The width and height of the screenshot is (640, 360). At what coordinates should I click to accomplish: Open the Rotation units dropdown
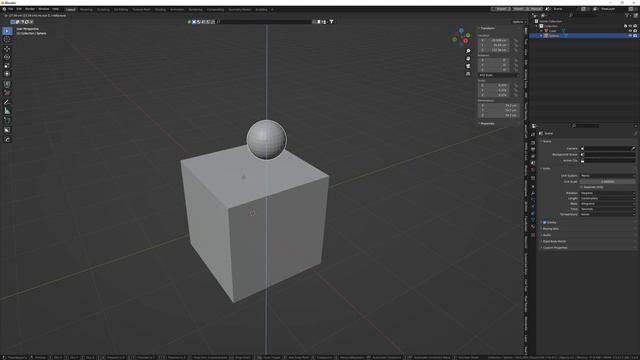click(608, 193)
